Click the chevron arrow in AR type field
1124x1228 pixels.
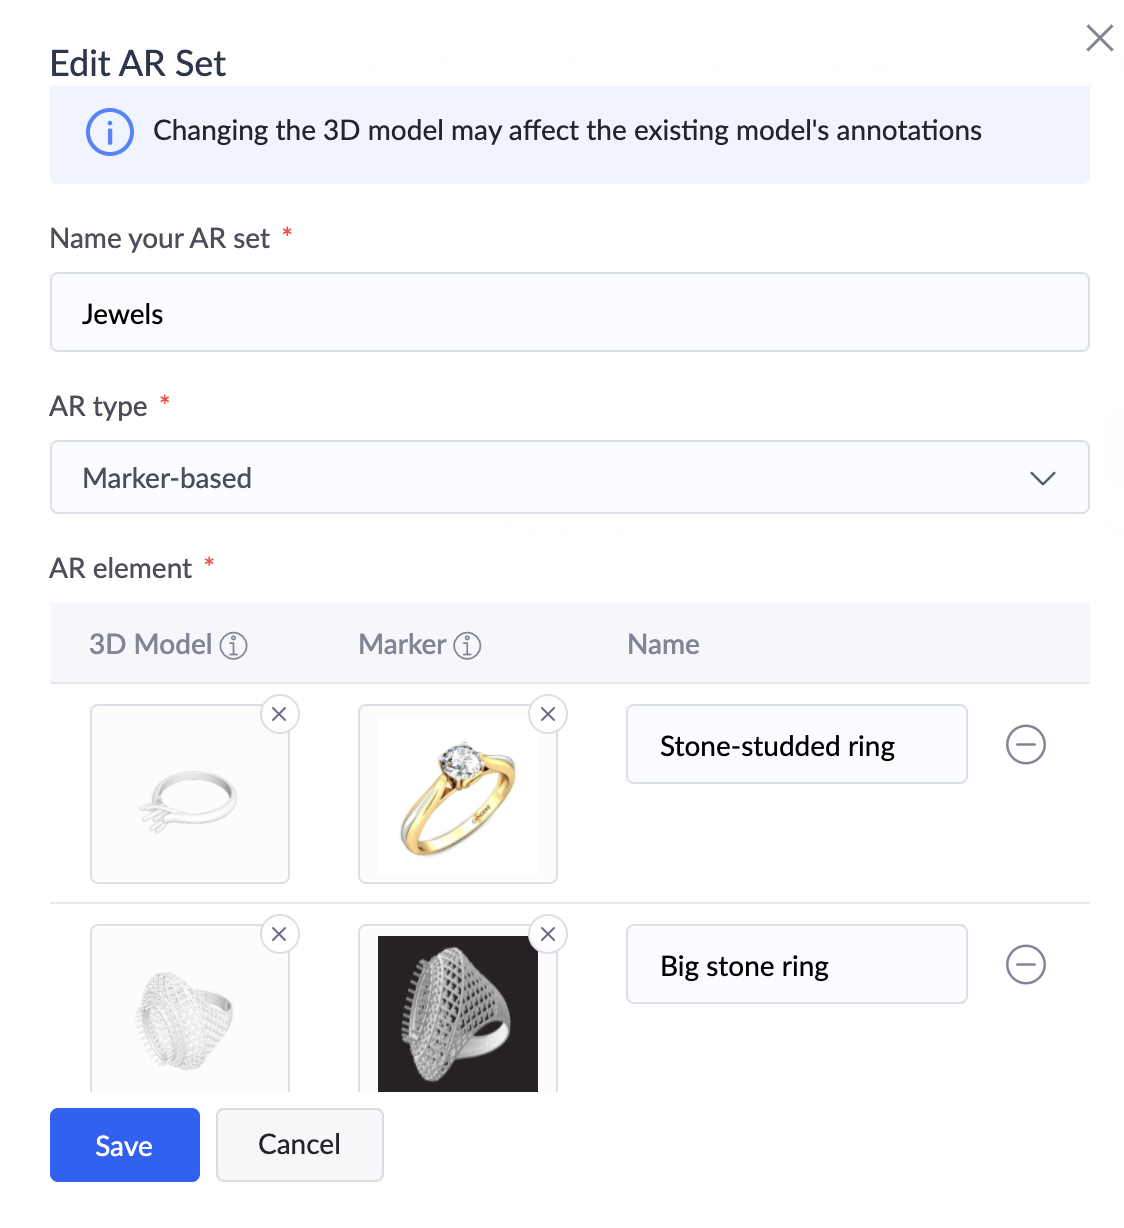1043,478
